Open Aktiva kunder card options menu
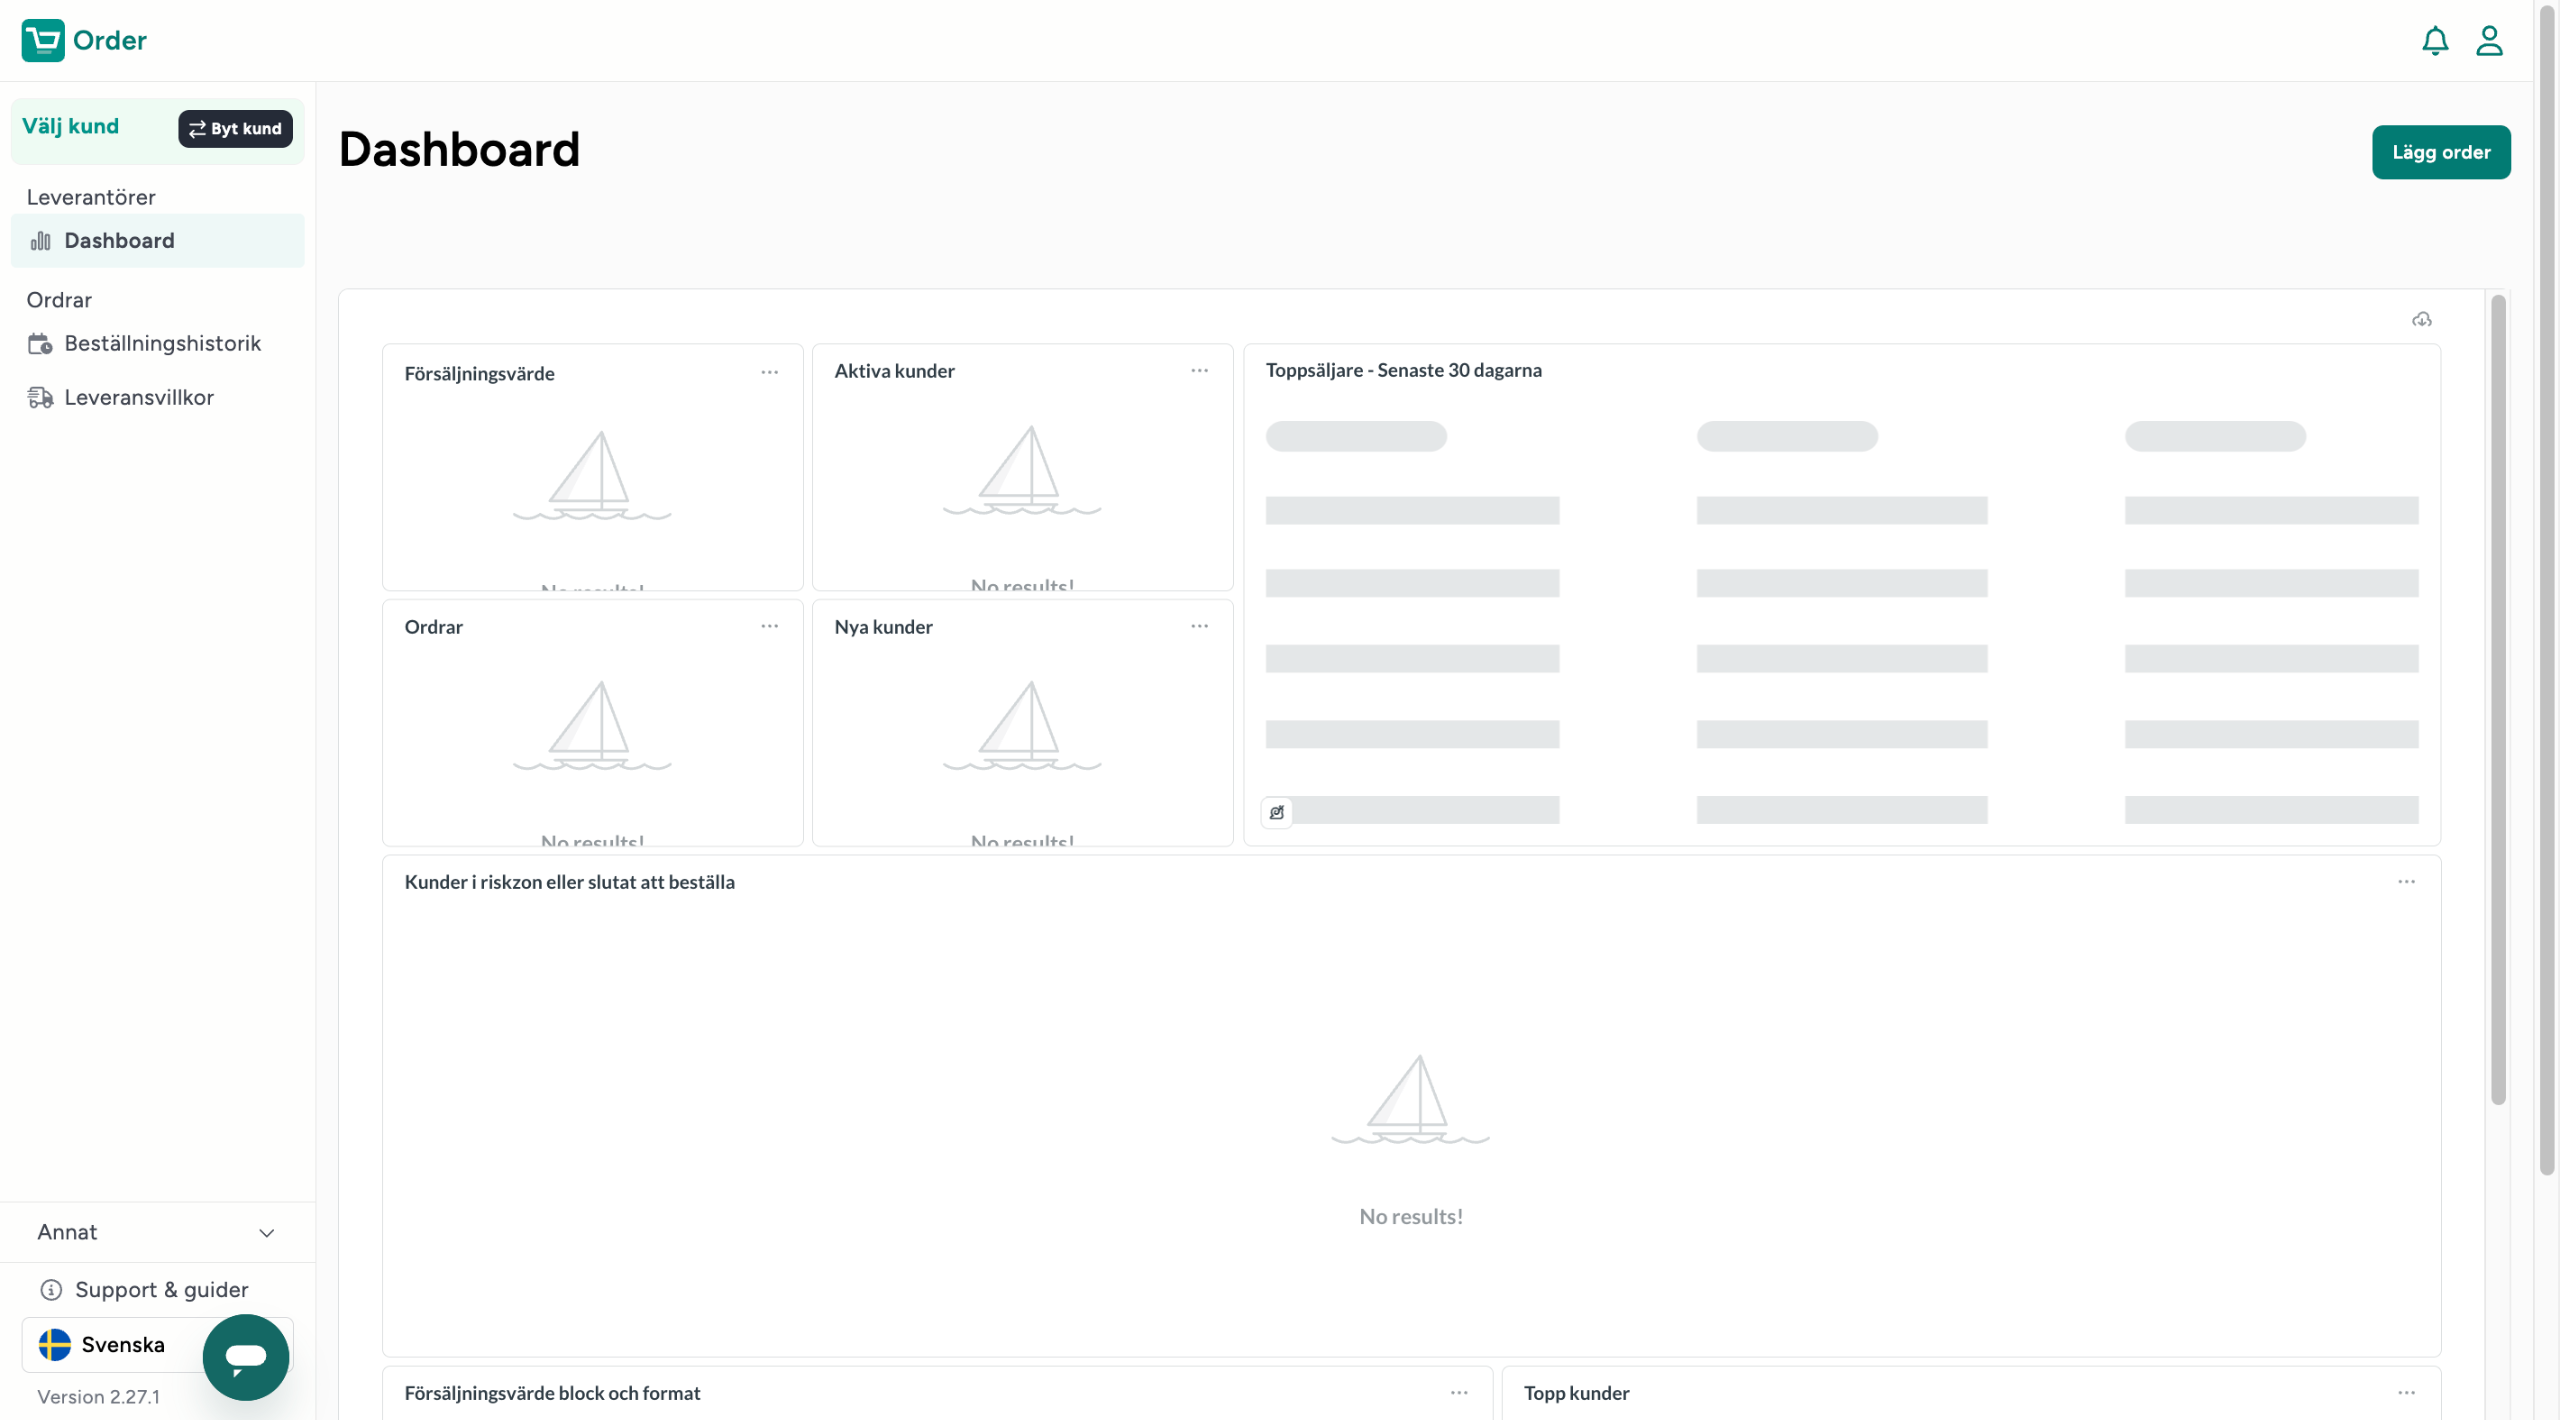 1199,371
